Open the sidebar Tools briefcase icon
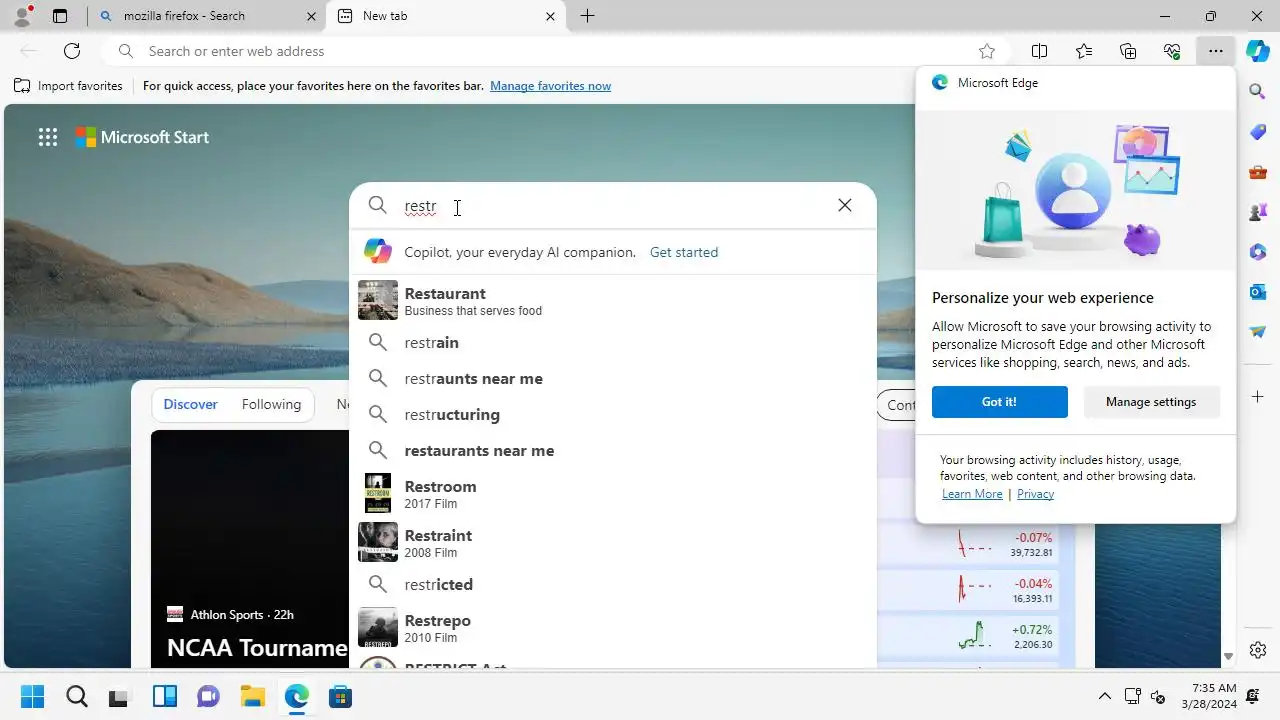 (1258, 172)
